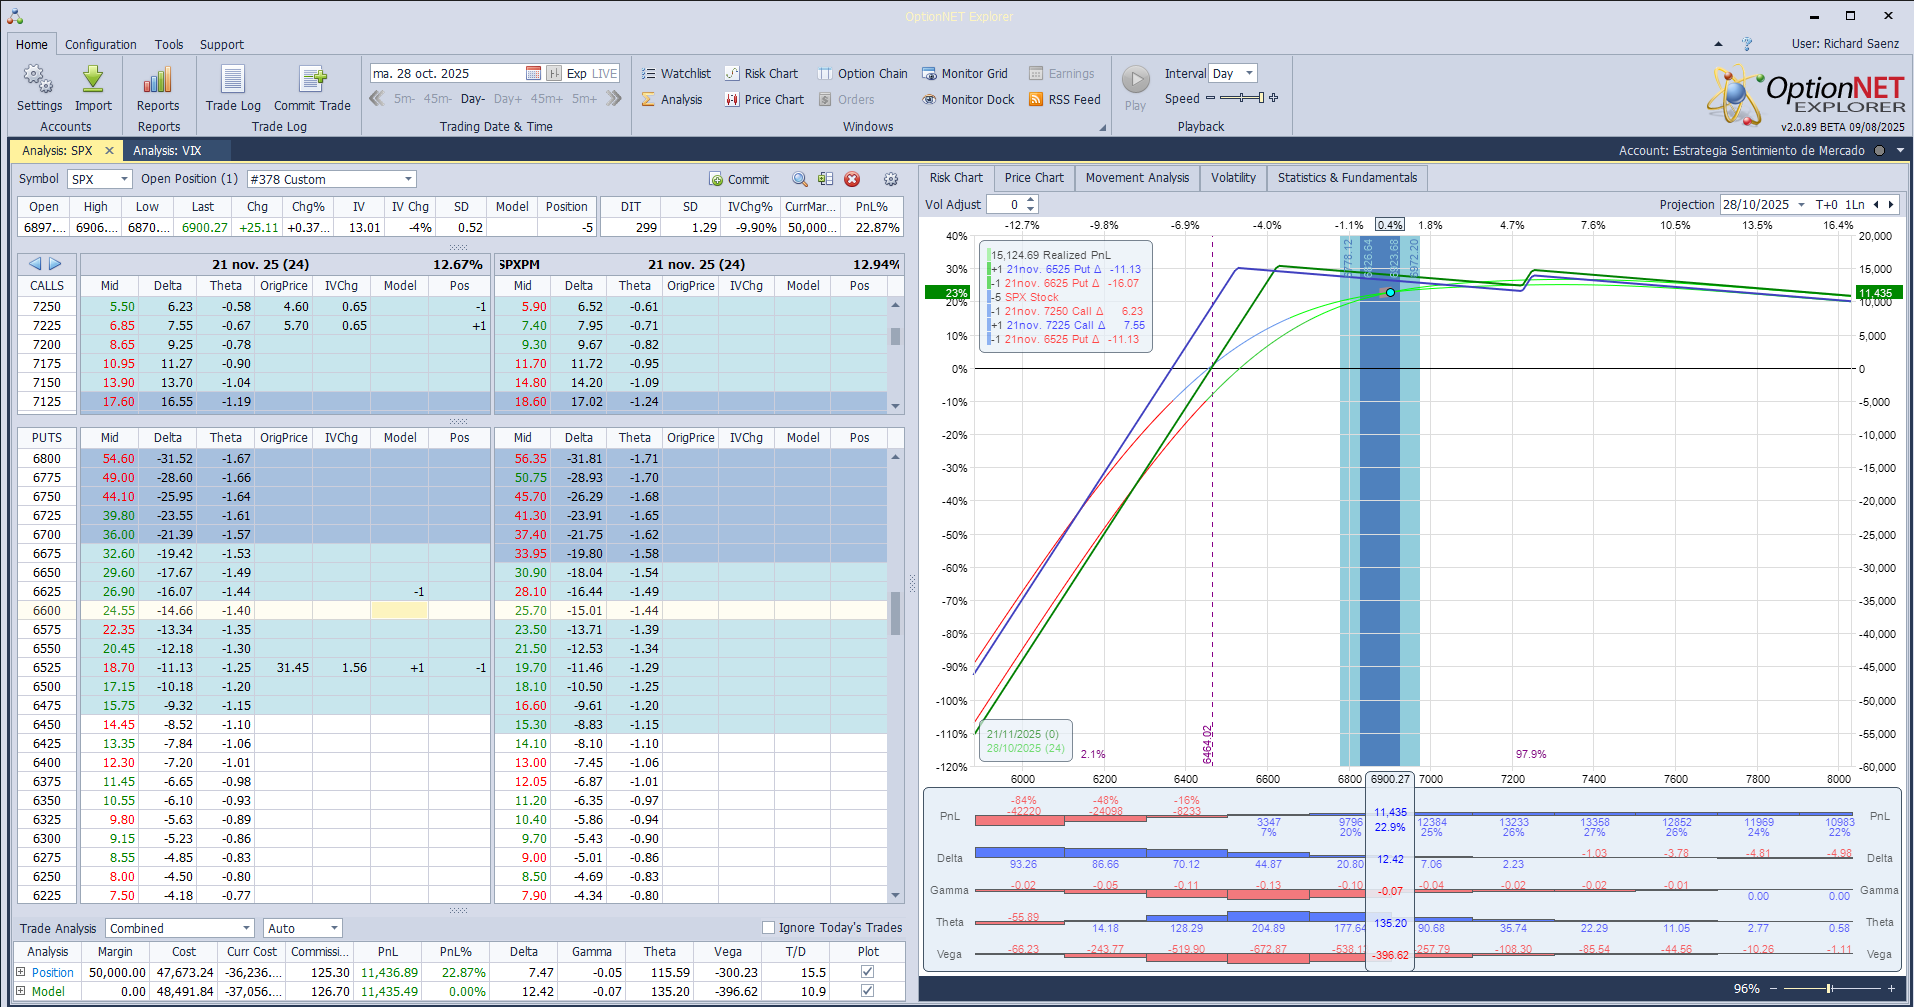This screenshot has width=1914, height=1007.
Task: Click the Play playback button
Action: tap(1135, 79)
